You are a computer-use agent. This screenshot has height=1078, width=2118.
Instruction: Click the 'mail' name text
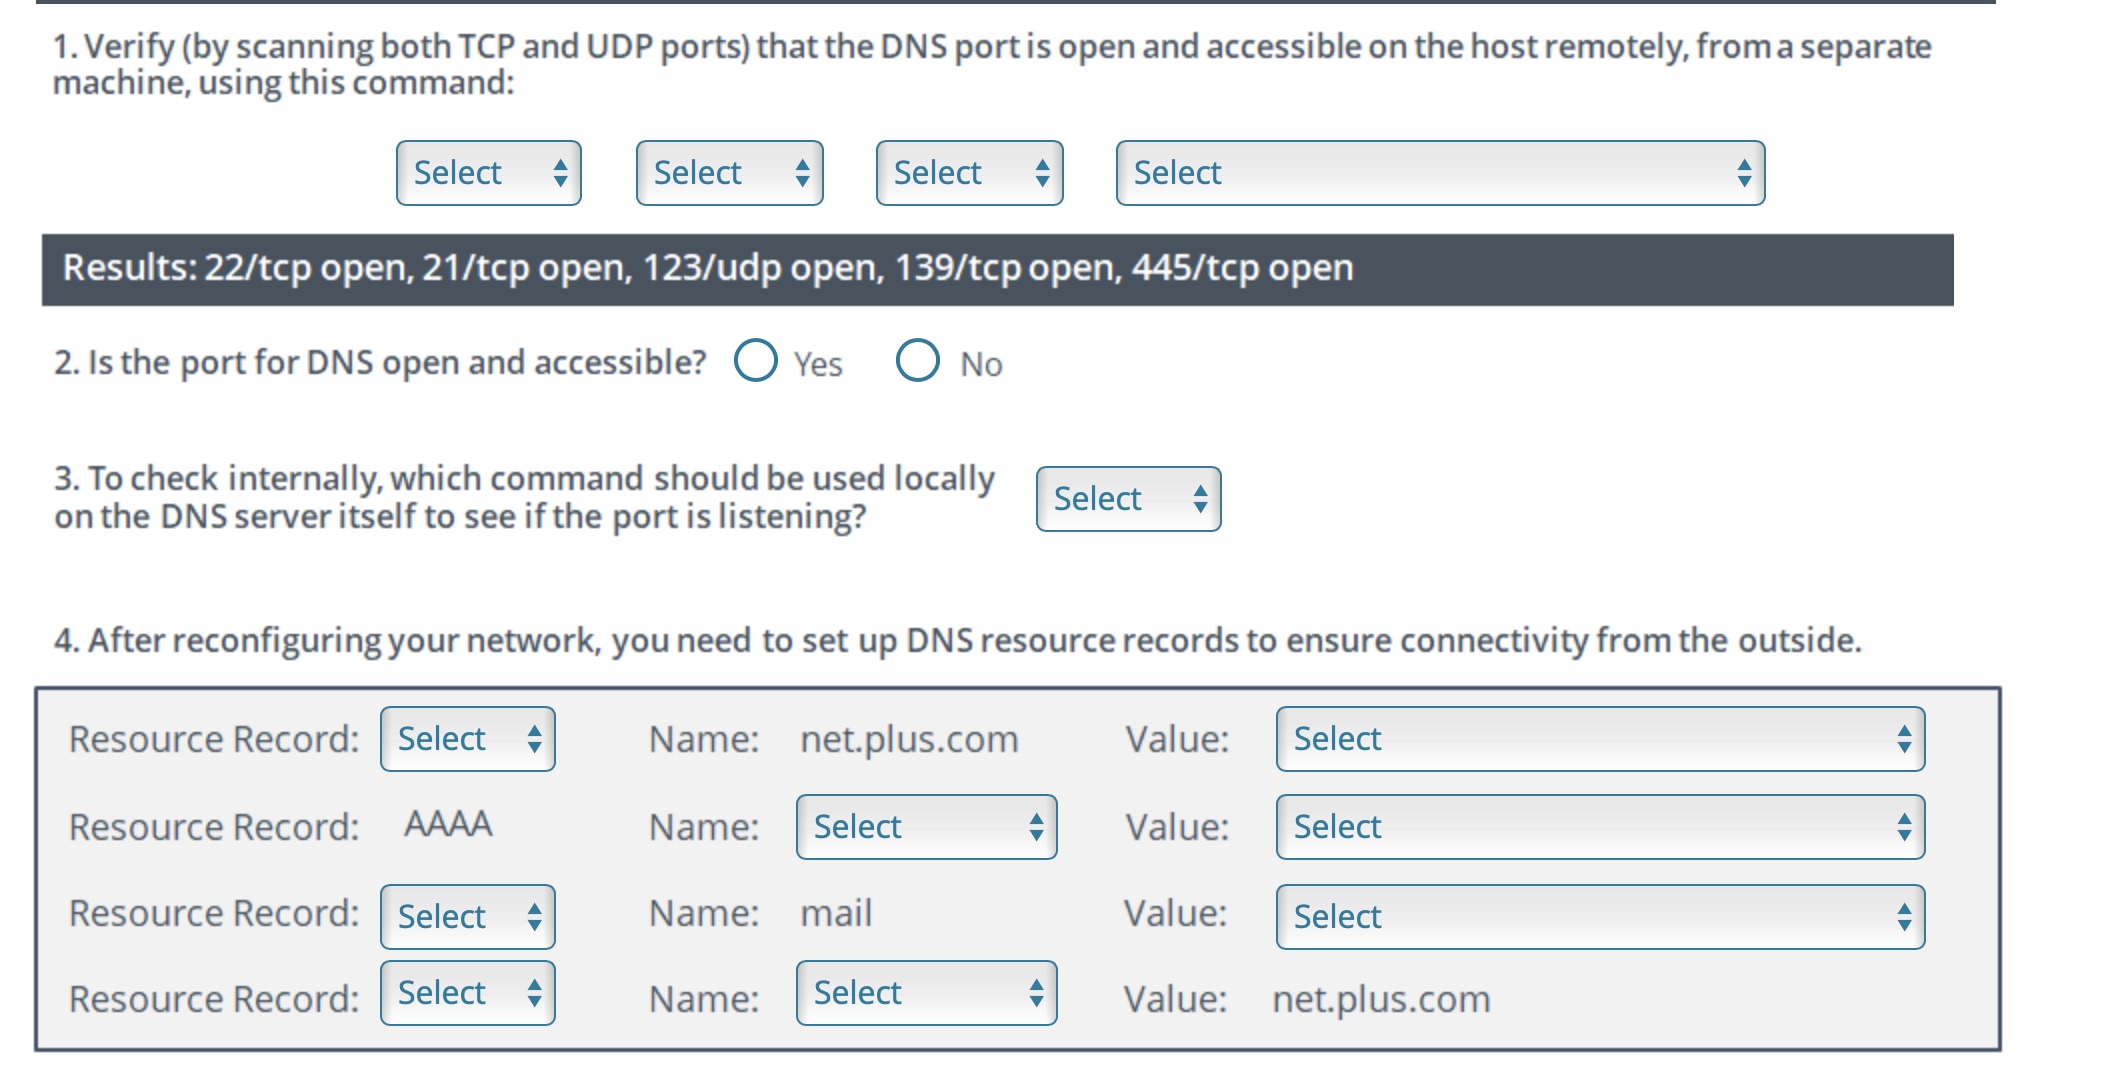[x=836, y=913]
